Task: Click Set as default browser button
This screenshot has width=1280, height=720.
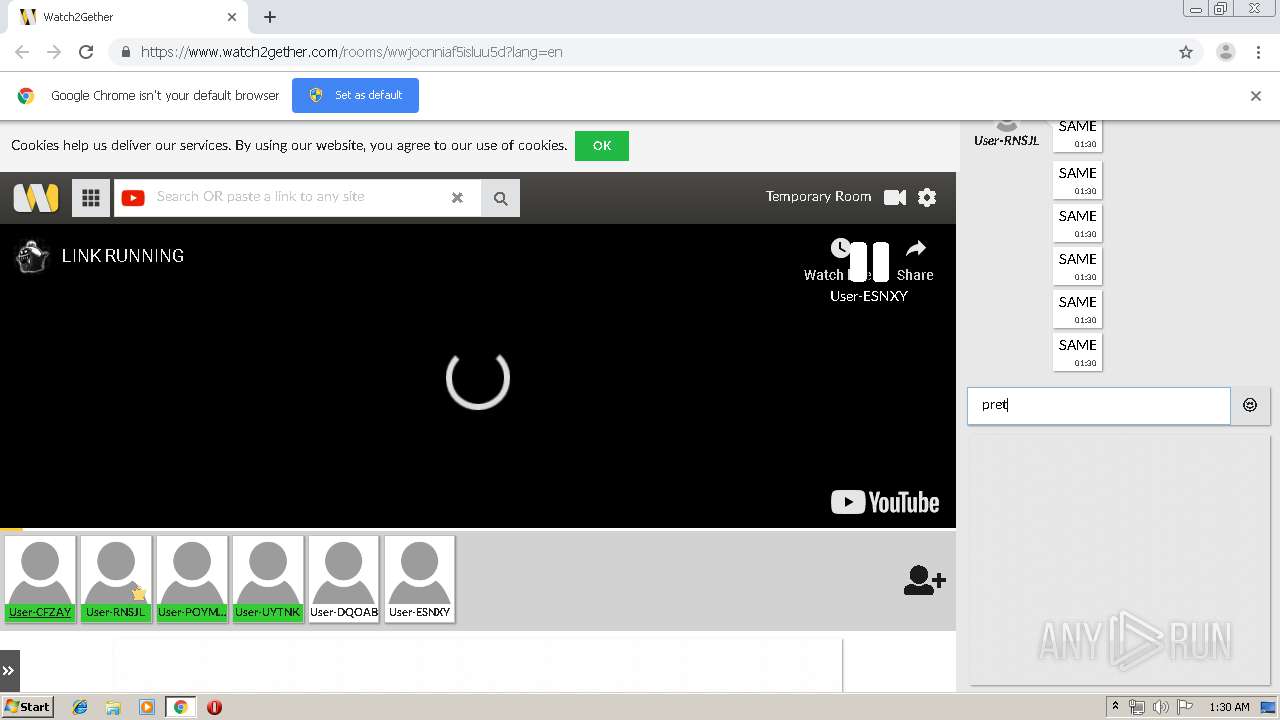Action: (355, 95)
